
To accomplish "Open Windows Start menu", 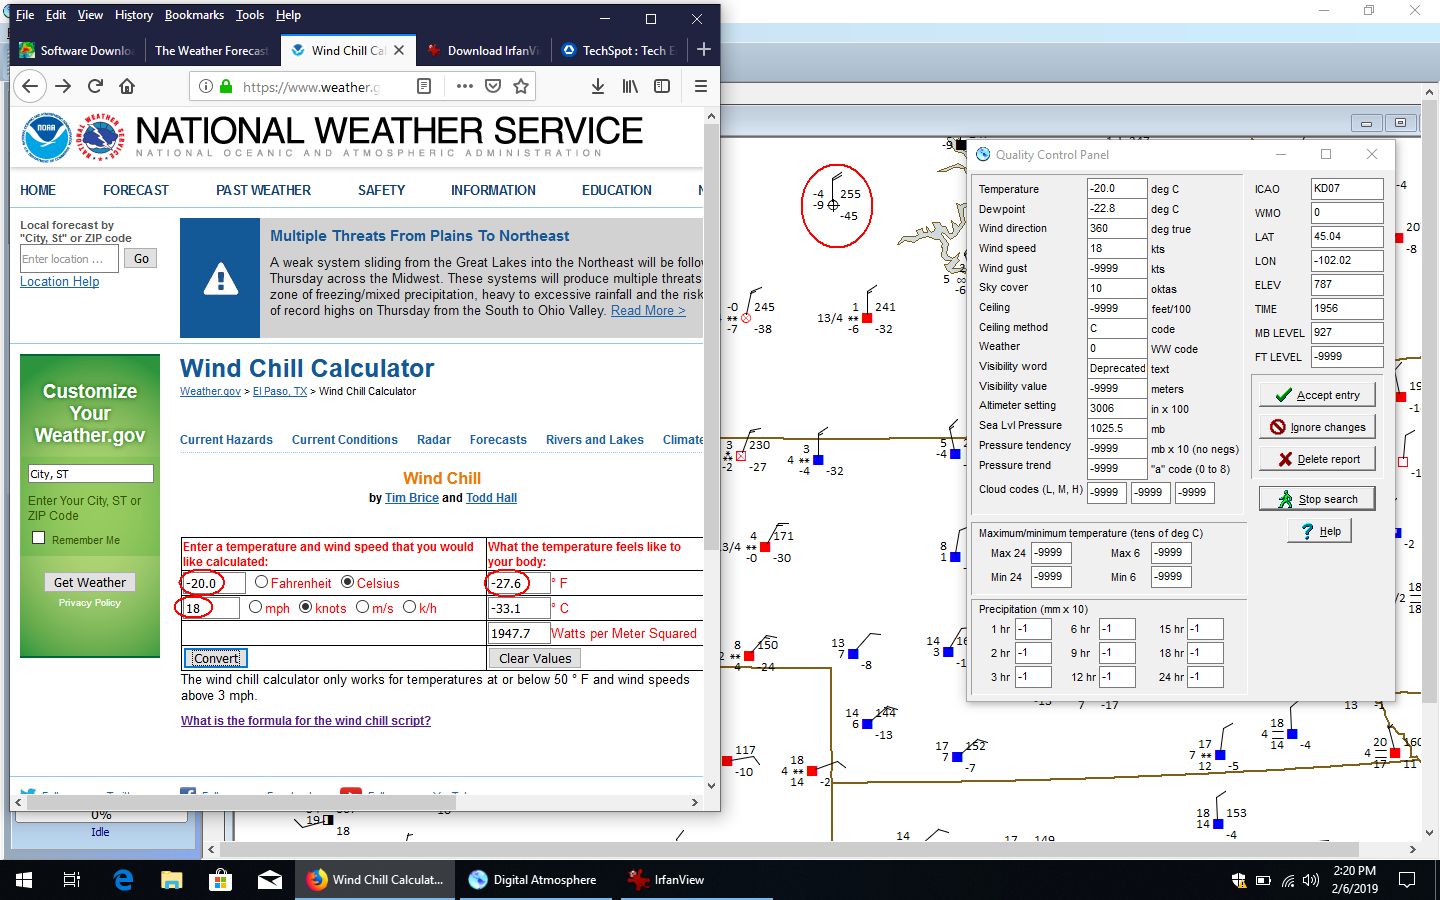I will pyautogui.click(x=23, y=880).
